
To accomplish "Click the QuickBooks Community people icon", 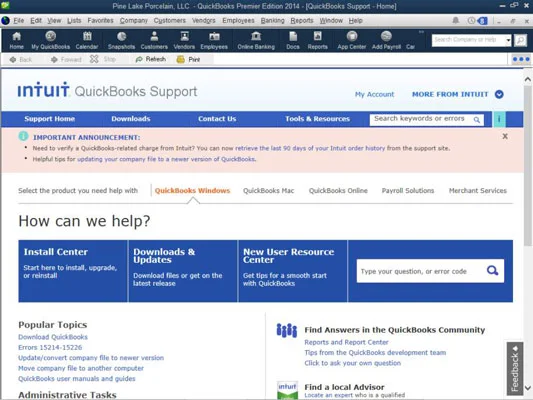I will click(x=287, y=330).
